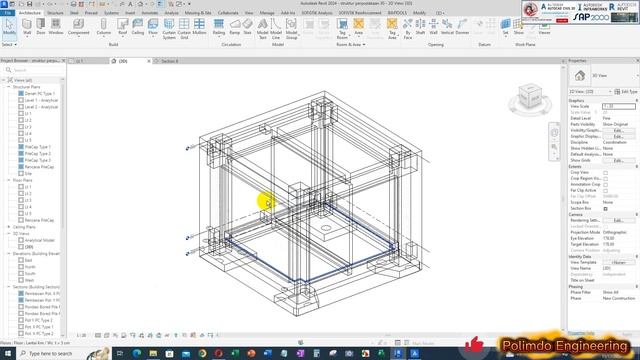
Task: Pick the Curtain Grid tool
Action: tap(184, 29)
